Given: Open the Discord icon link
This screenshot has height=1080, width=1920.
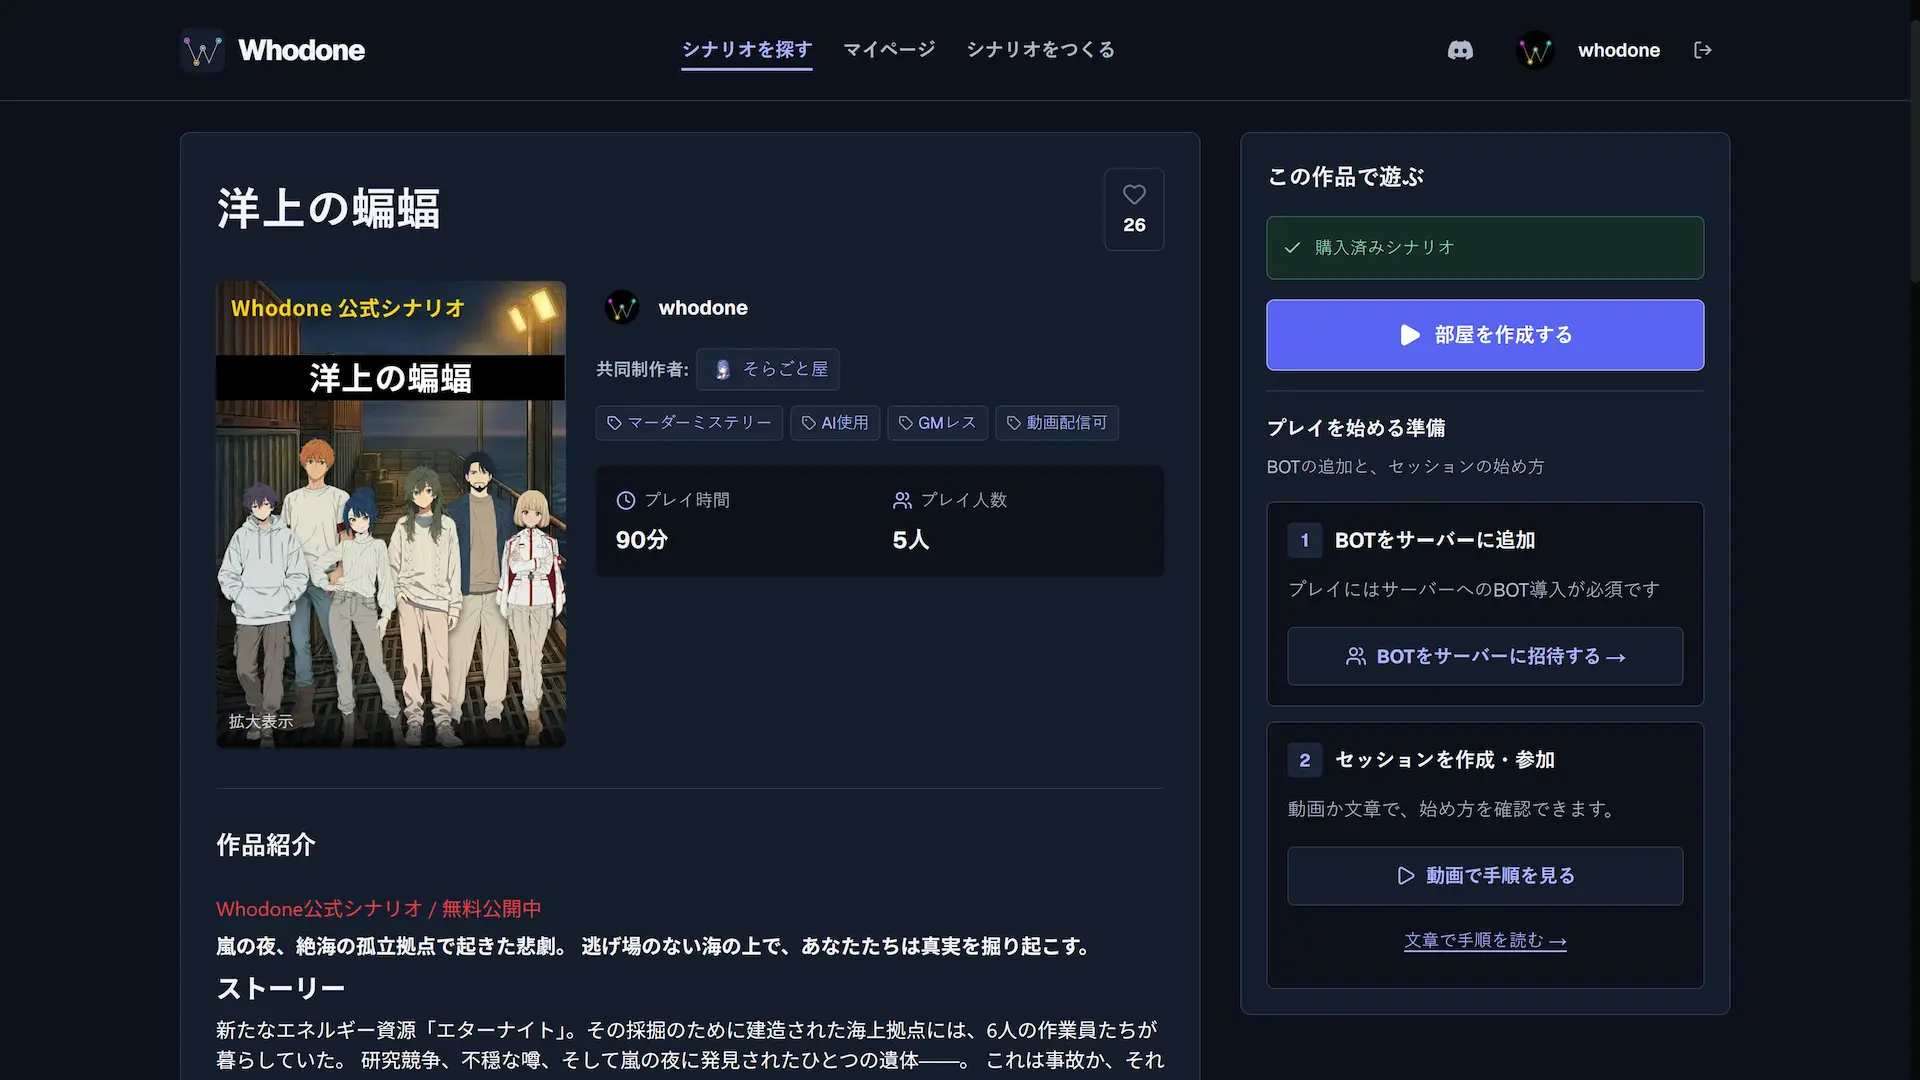Looking at the screenshot, I should [1460, 50].
